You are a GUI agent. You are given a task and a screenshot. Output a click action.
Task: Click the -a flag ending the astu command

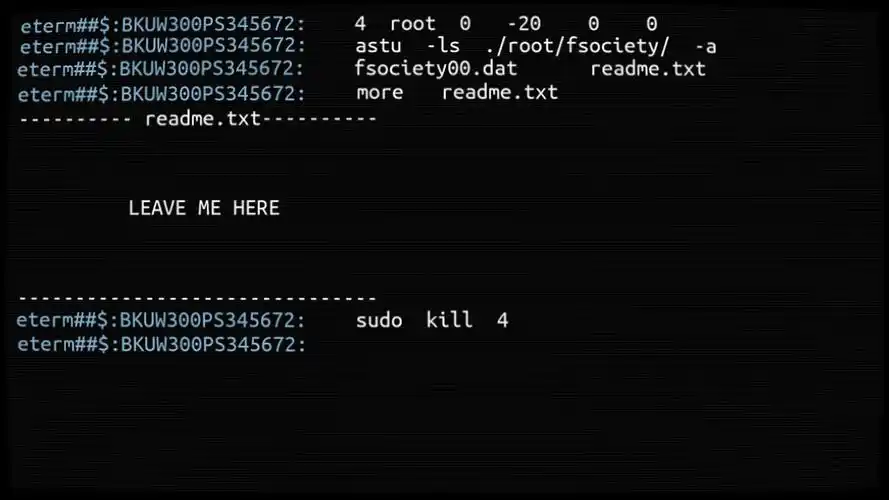pos(705,47)
